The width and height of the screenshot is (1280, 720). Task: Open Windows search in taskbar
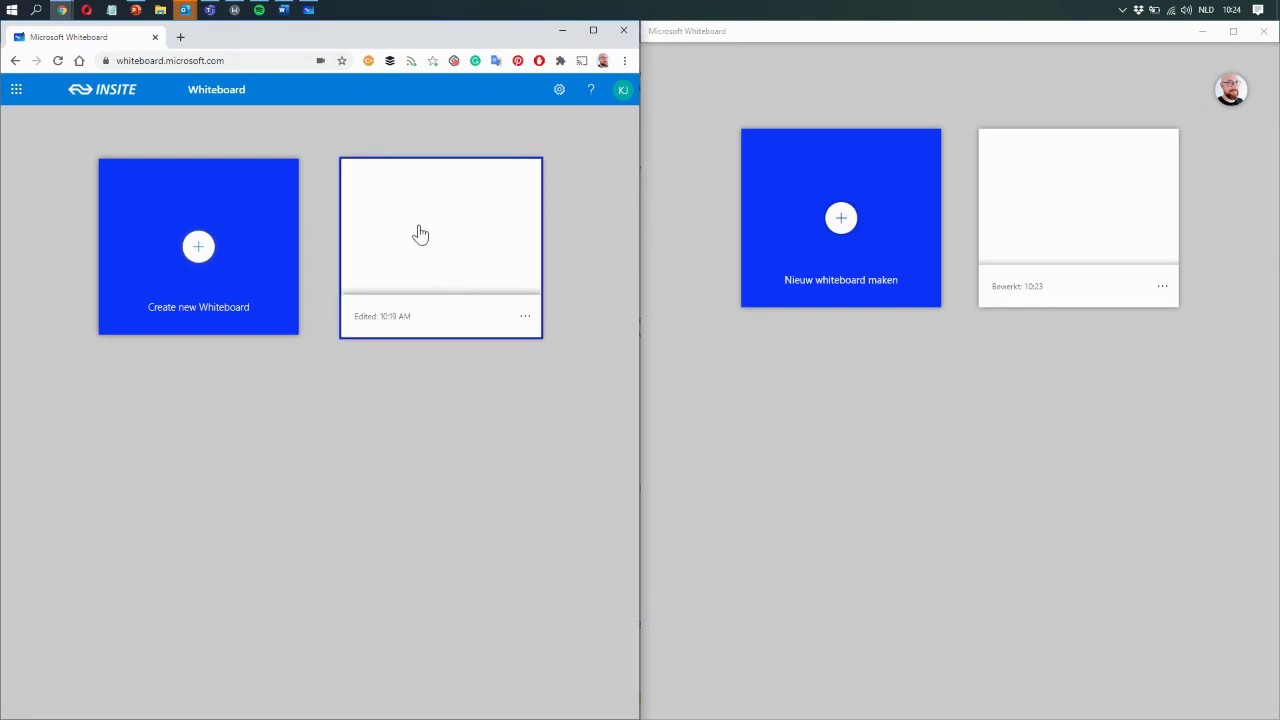point(37,10)
